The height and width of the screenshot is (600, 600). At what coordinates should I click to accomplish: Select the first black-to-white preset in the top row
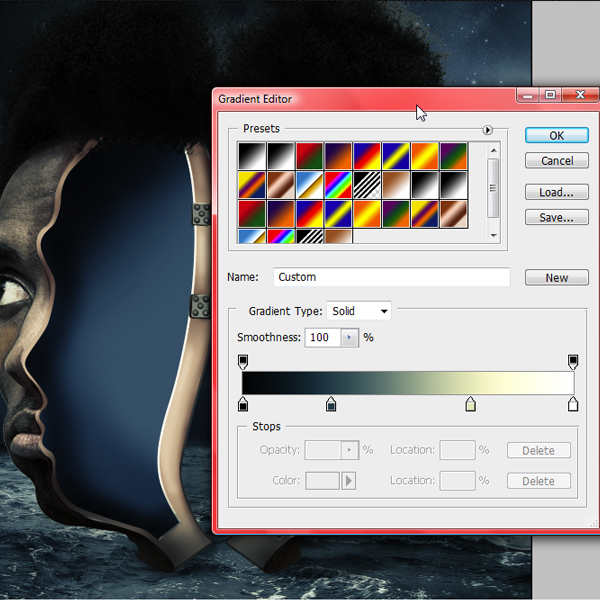251,156
